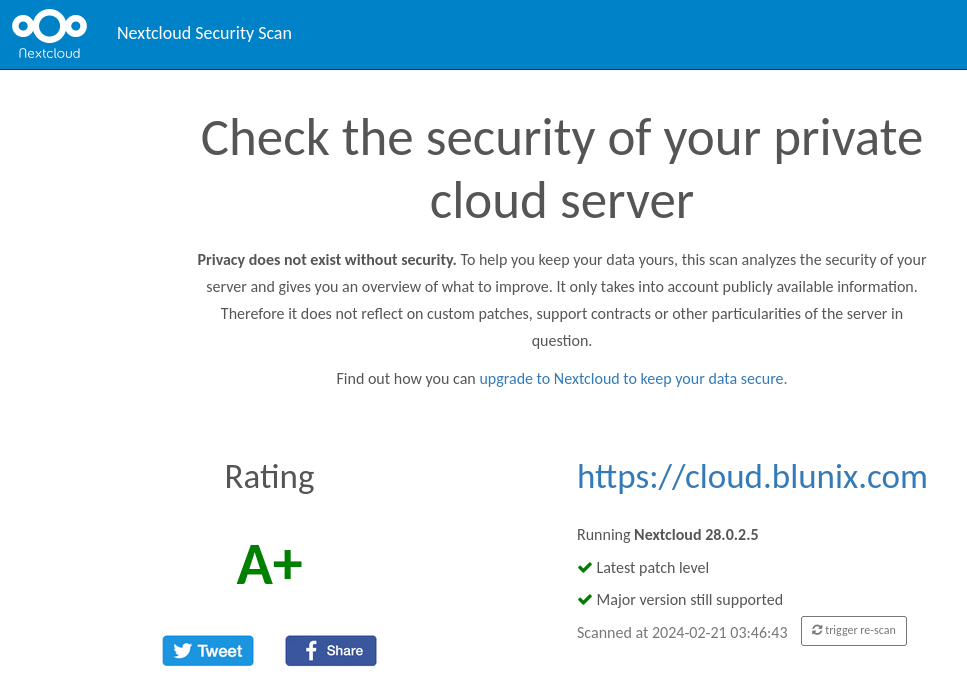Image resolution: width=967 pixels, height=694 pixels.
Task: Select the green A+ rating symbol
Action: tap(268, 563)
